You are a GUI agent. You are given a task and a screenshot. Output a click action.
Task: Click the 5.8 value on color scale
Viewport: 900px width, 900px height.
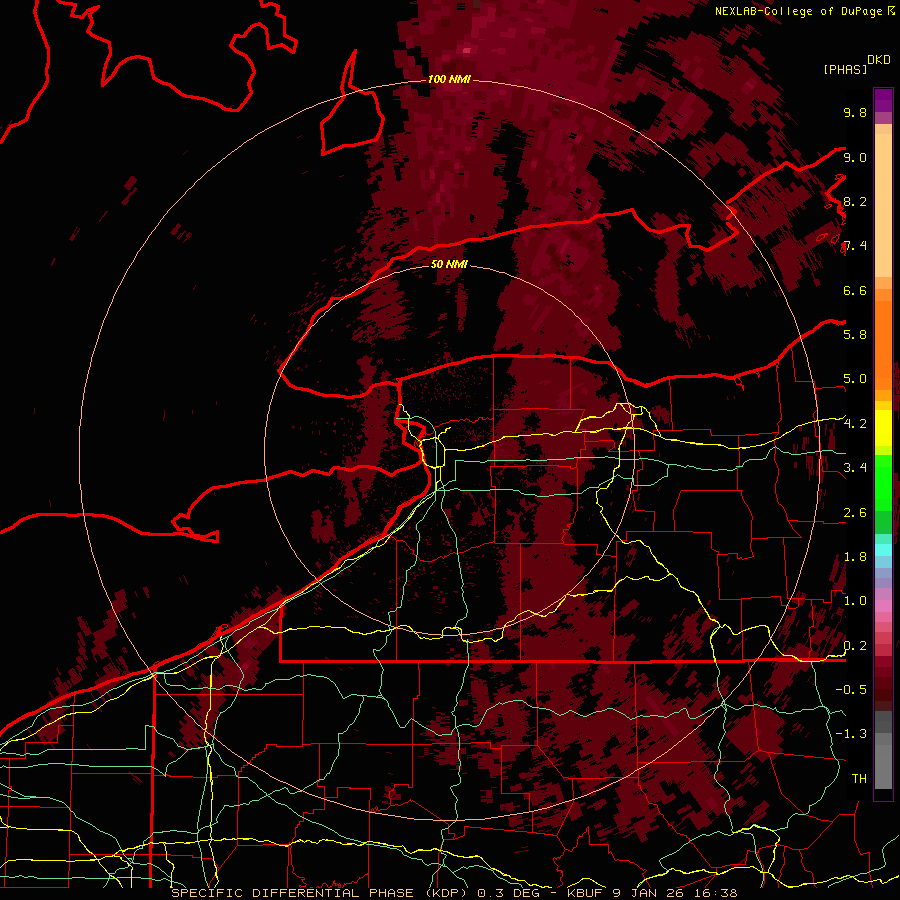pyautogui.click(x=855, y=334)
